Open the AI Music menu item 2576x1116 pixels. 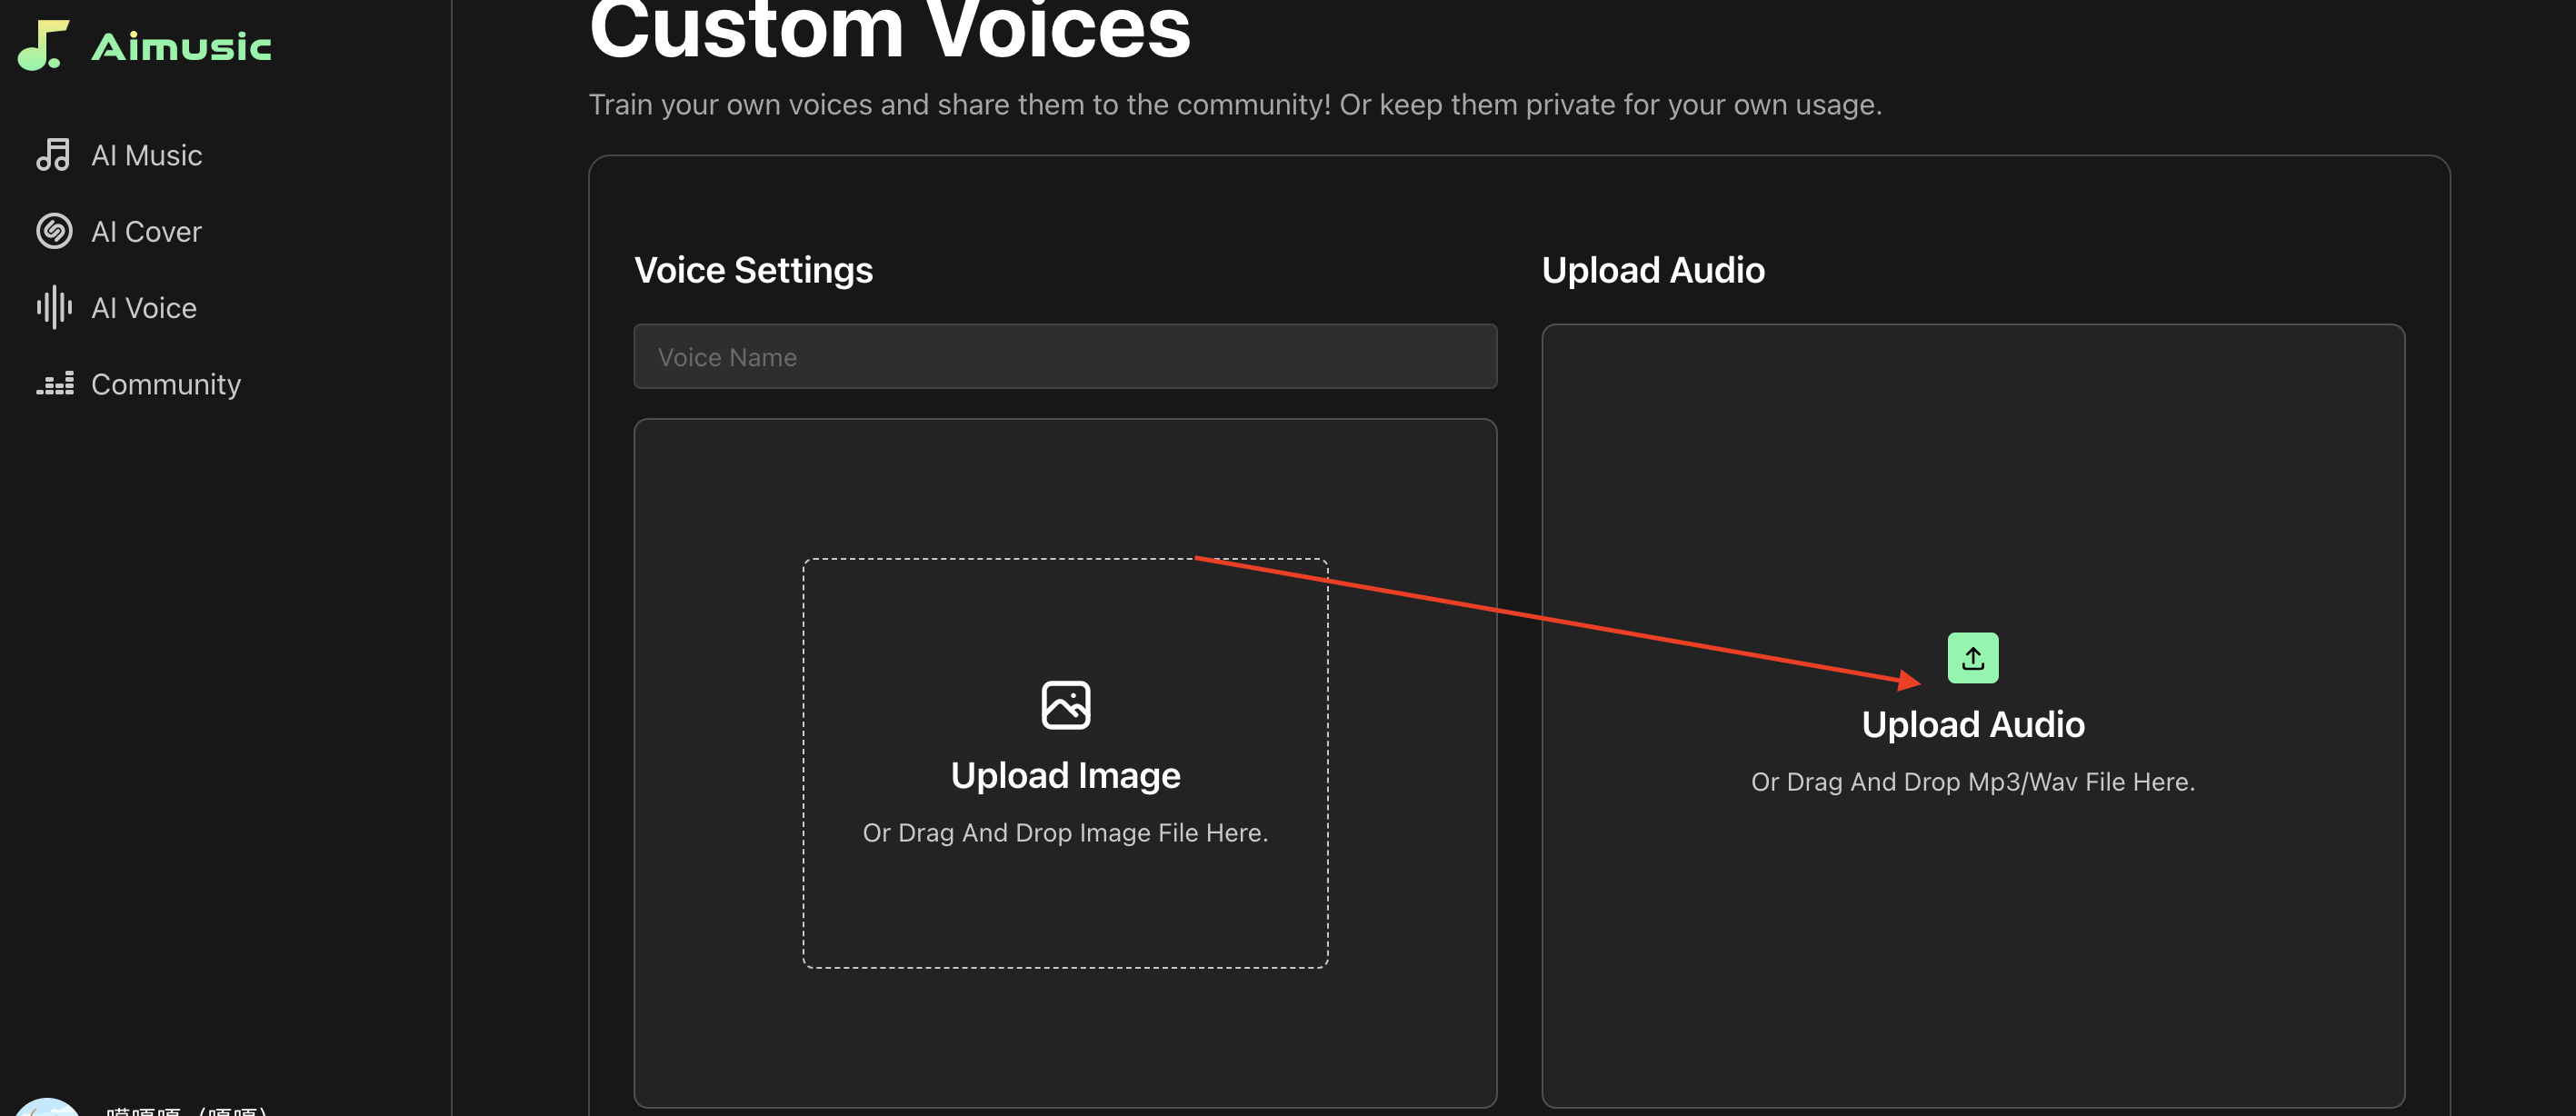tap(146, 155)
